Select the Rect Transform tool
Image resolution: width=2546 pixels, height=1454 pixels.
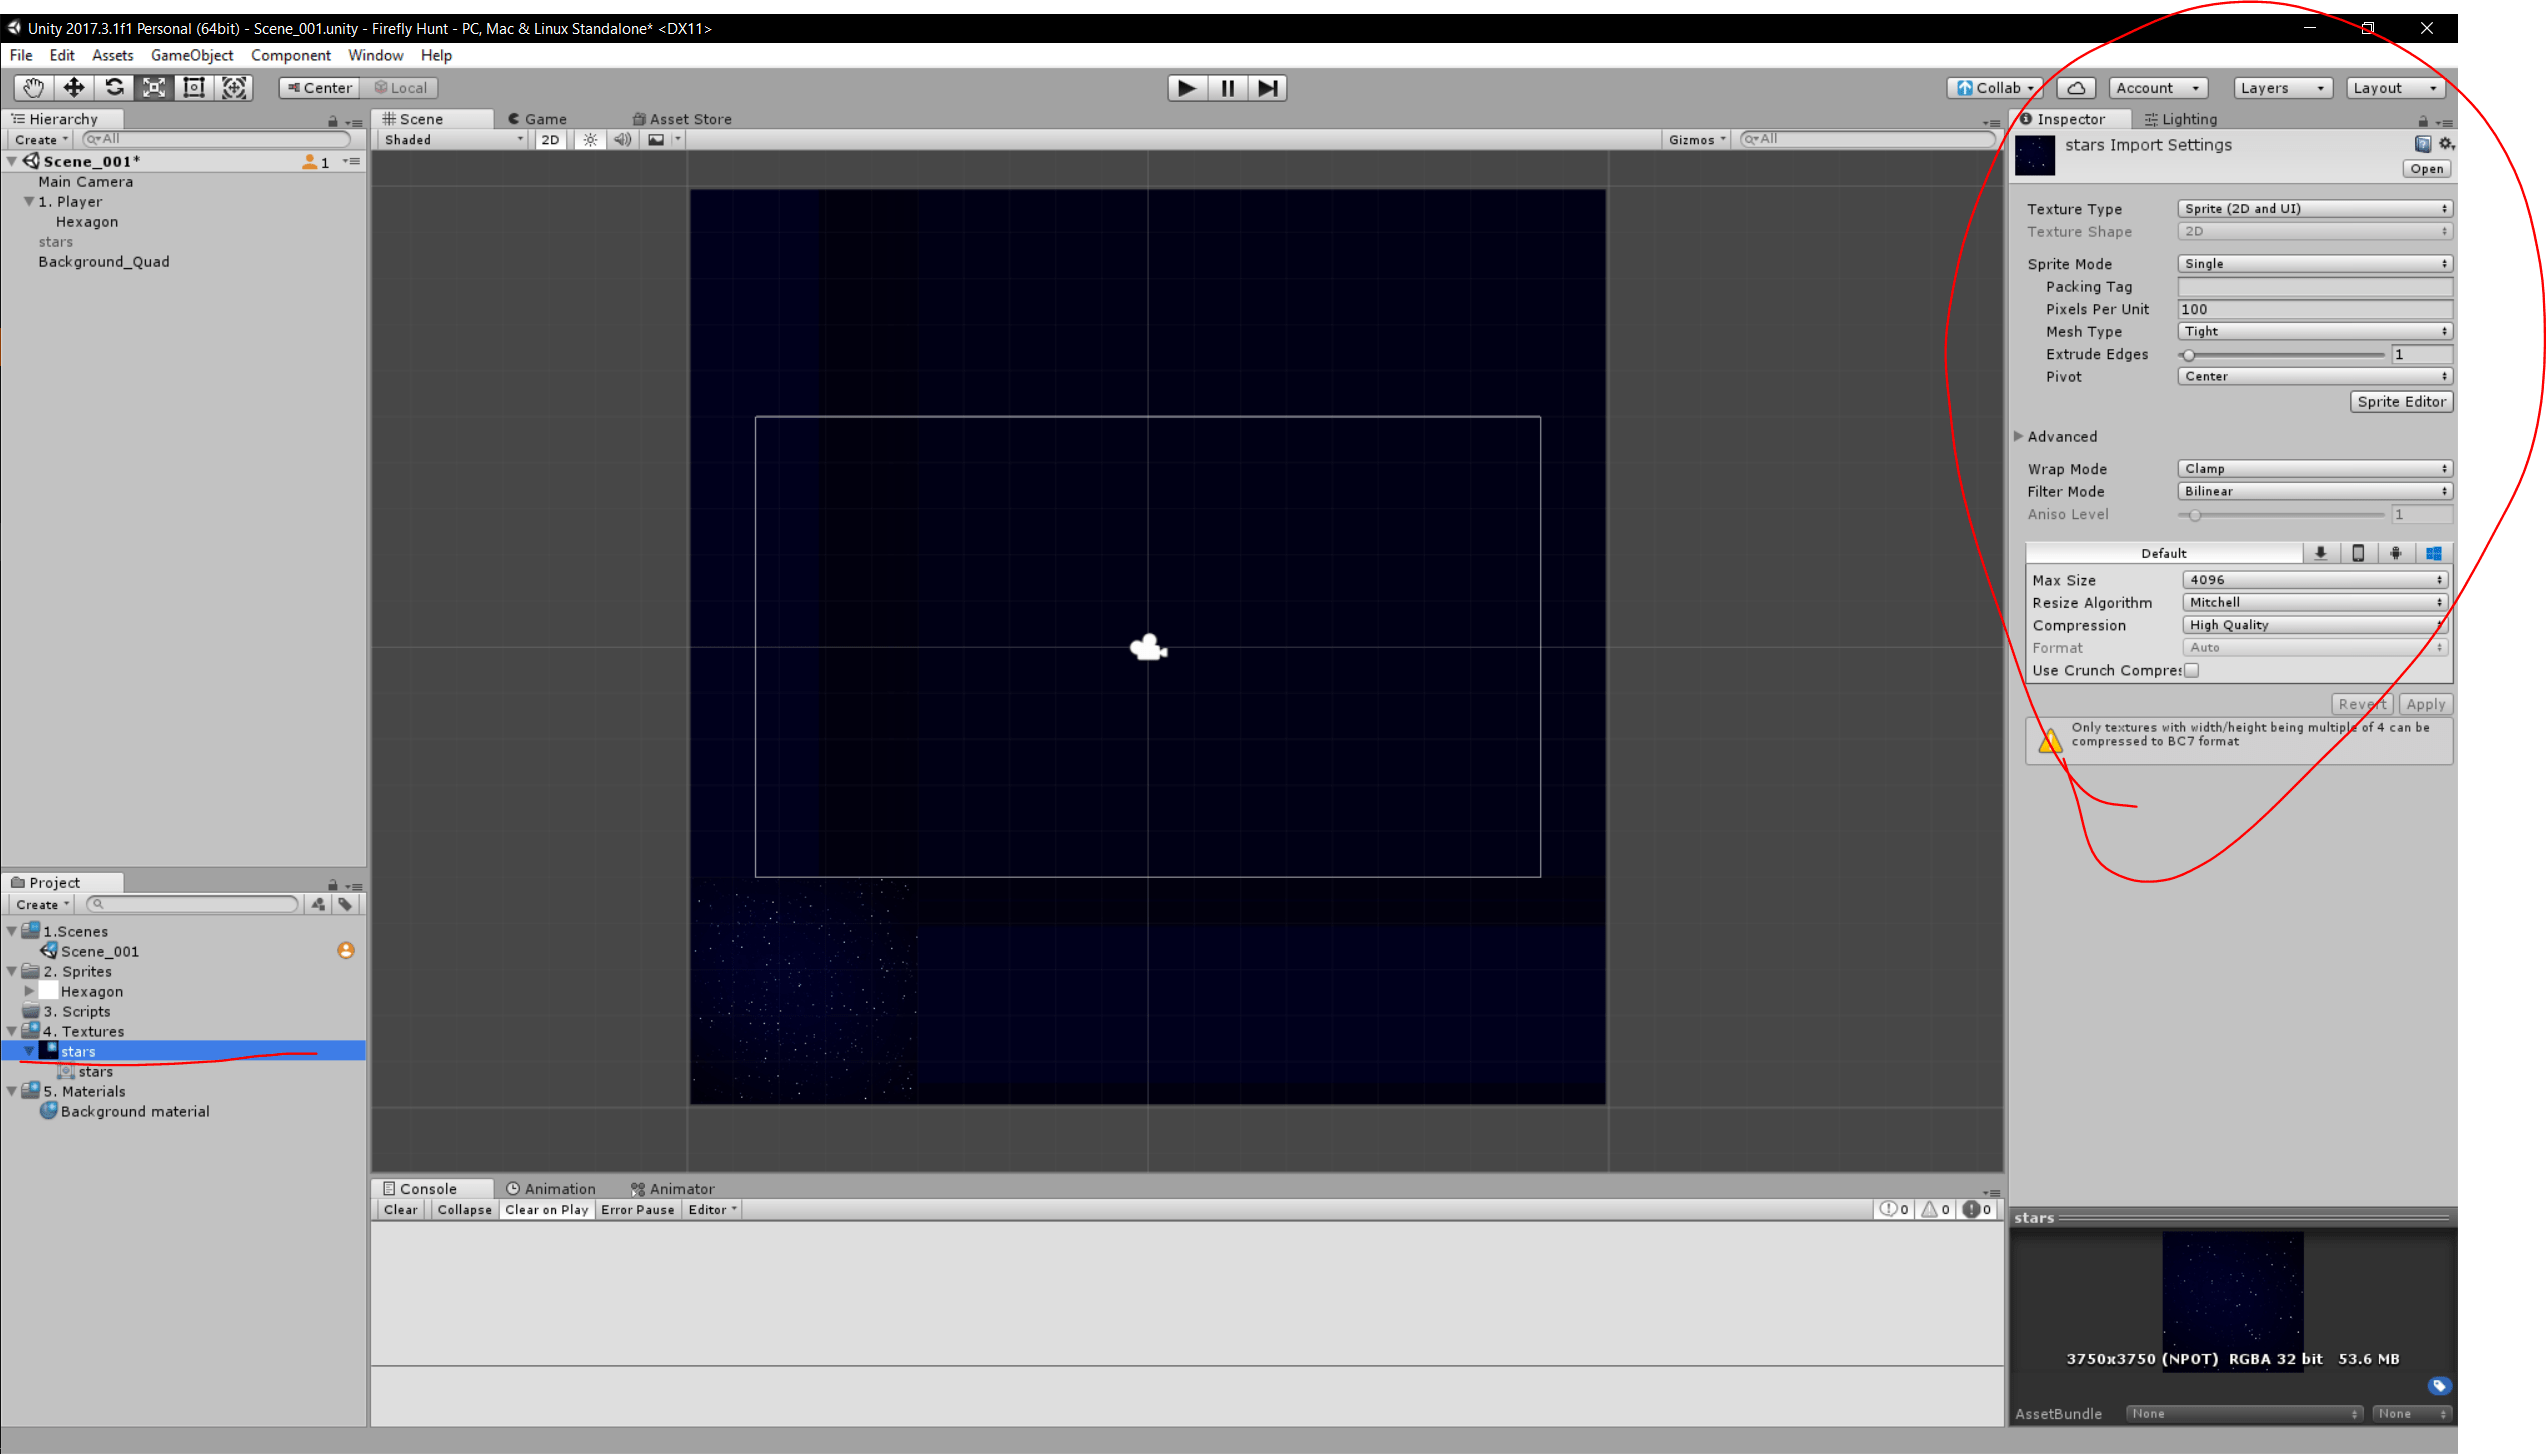[194, 88]
